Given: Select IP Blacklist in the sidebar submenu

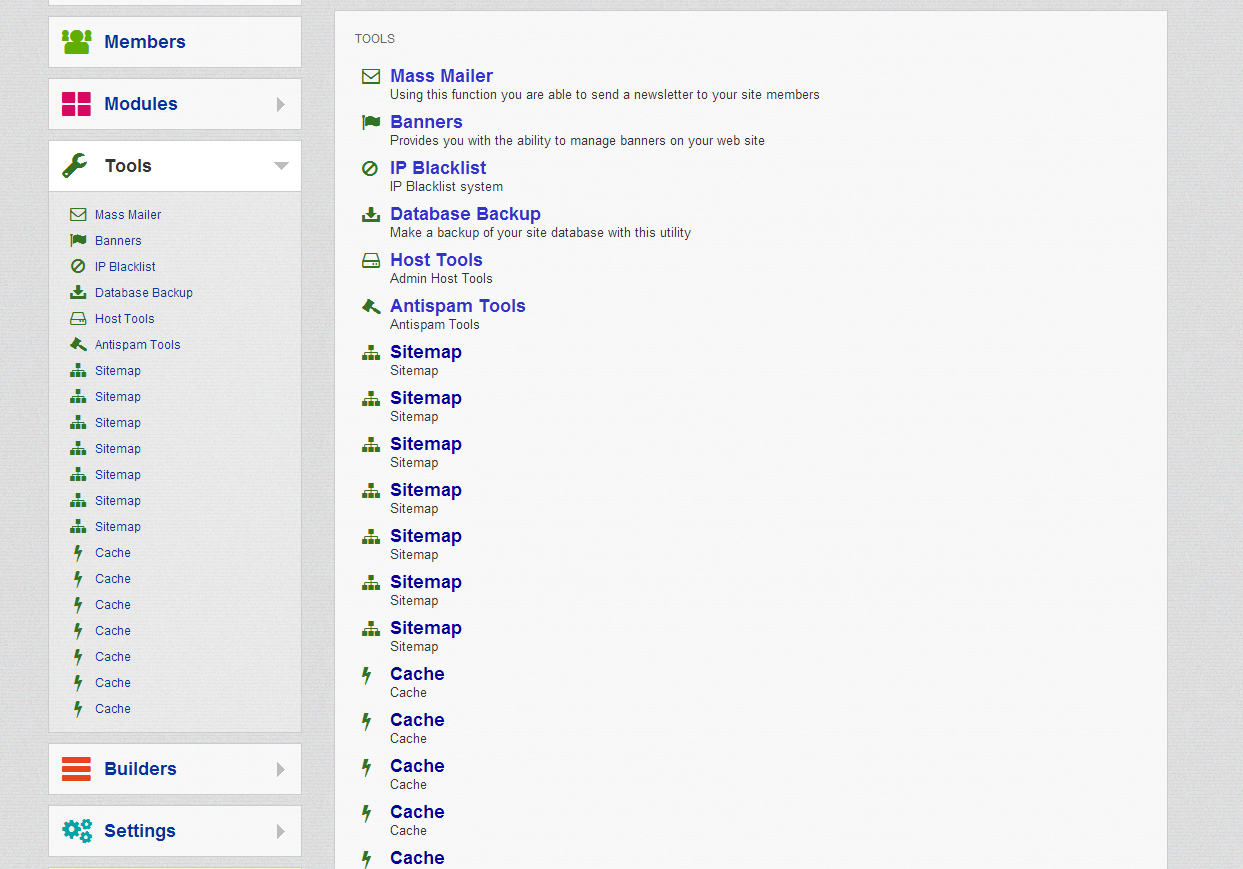Looking at the screenshot, I should click(125, 267).
